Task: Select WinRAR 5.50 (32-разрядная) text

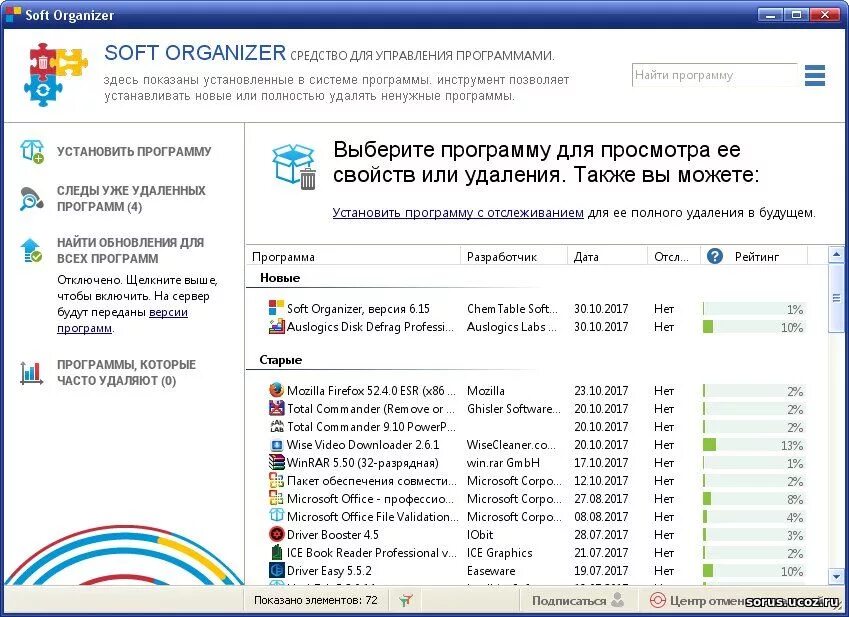Action: click(362, 463)
